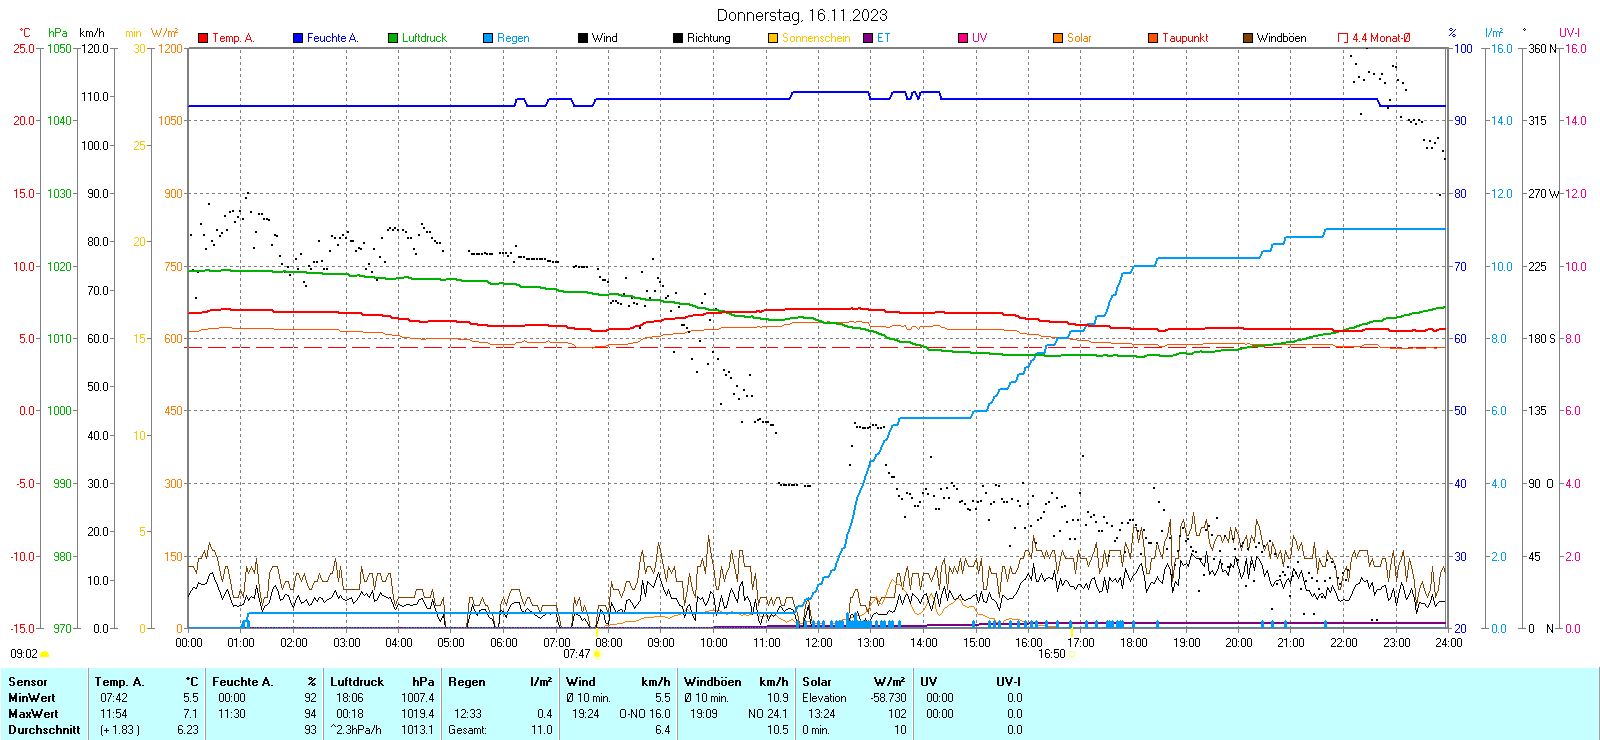The width and height of the screenshot is (1600, 740).
Task: Click the yellow Sonnenschein legend square
Action: [x=773, y=38]
